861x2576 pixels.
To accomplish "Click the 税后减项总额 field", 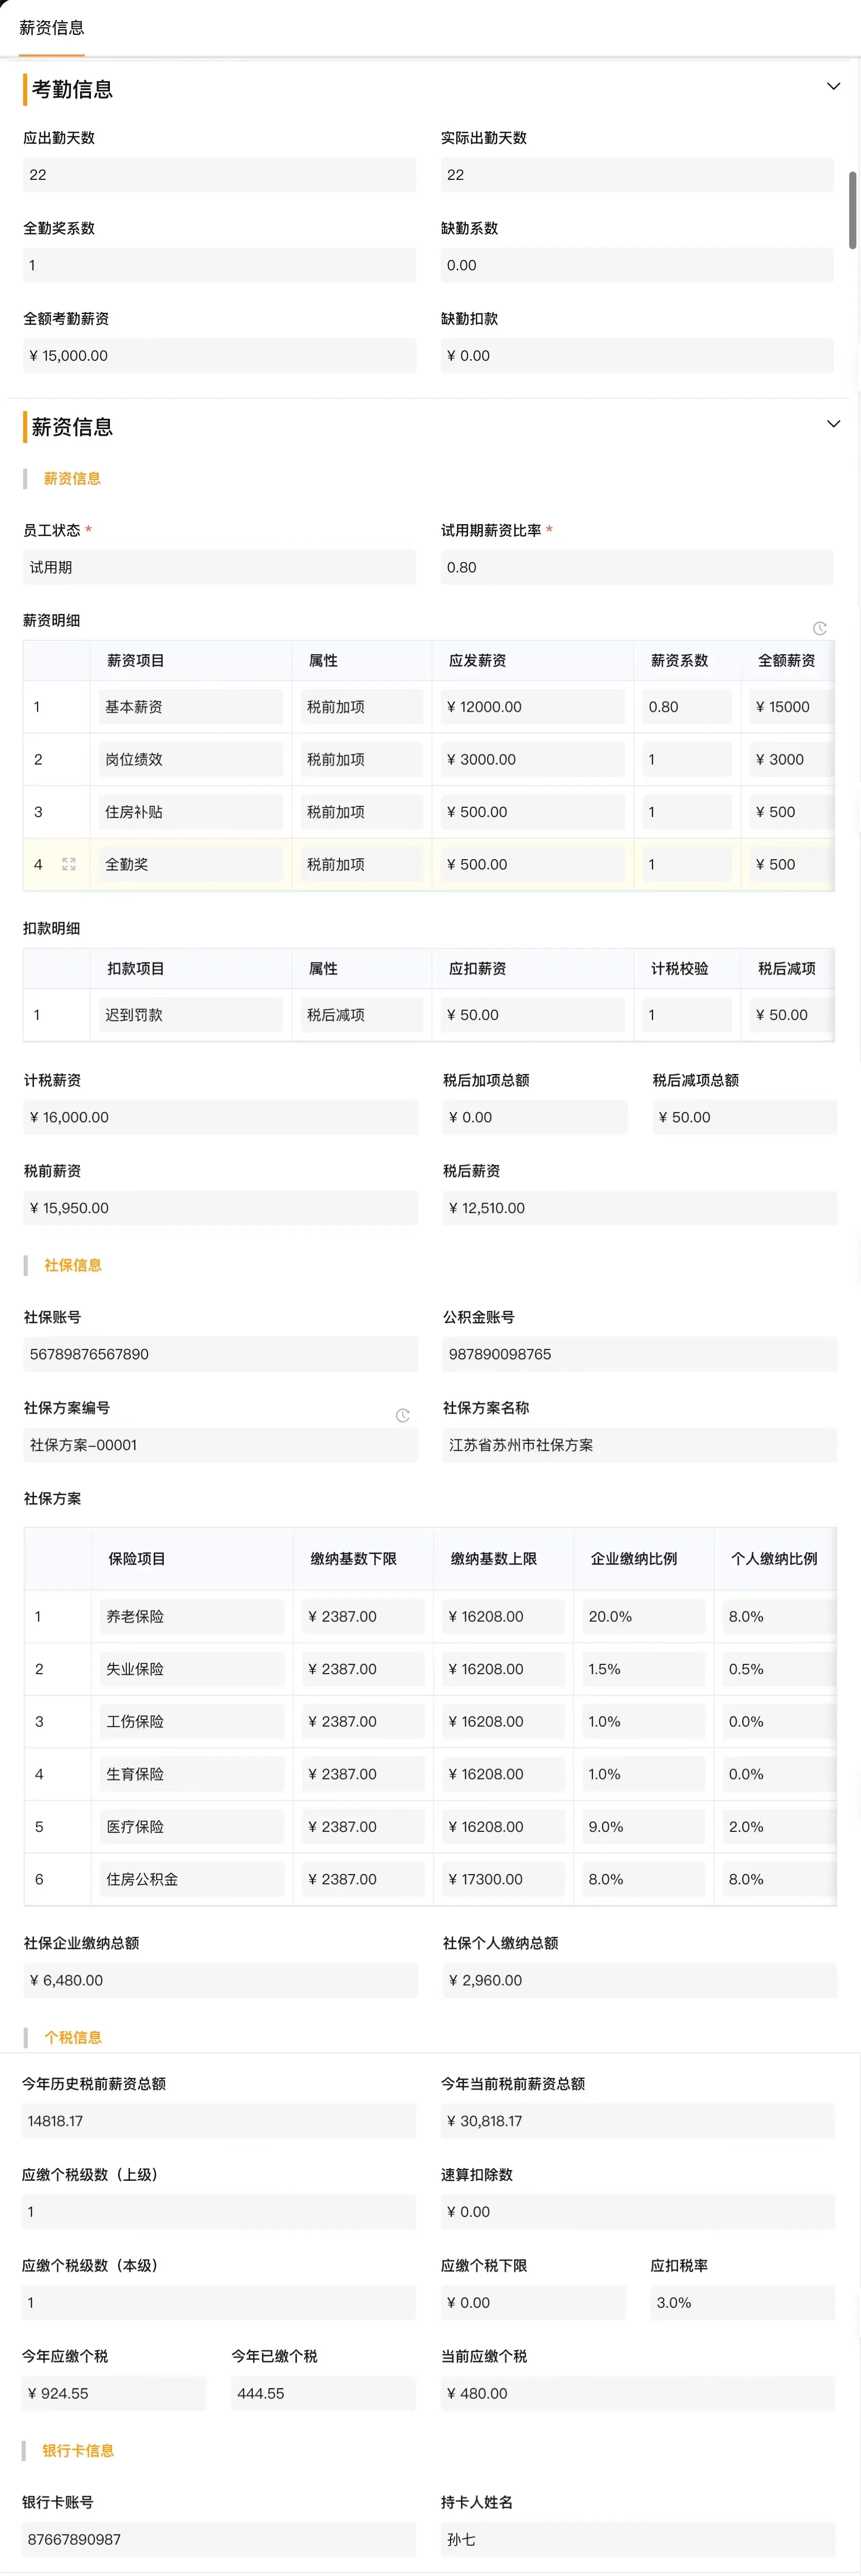I will (745, 1117).
